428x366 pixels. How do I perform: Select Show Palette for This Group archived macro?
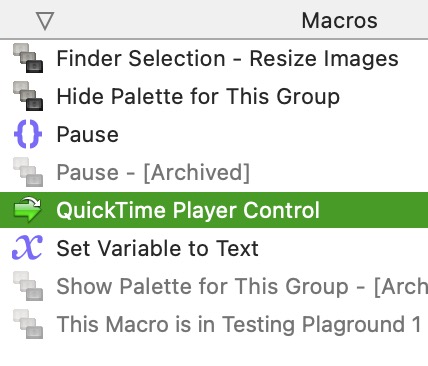tap(214, 286)
